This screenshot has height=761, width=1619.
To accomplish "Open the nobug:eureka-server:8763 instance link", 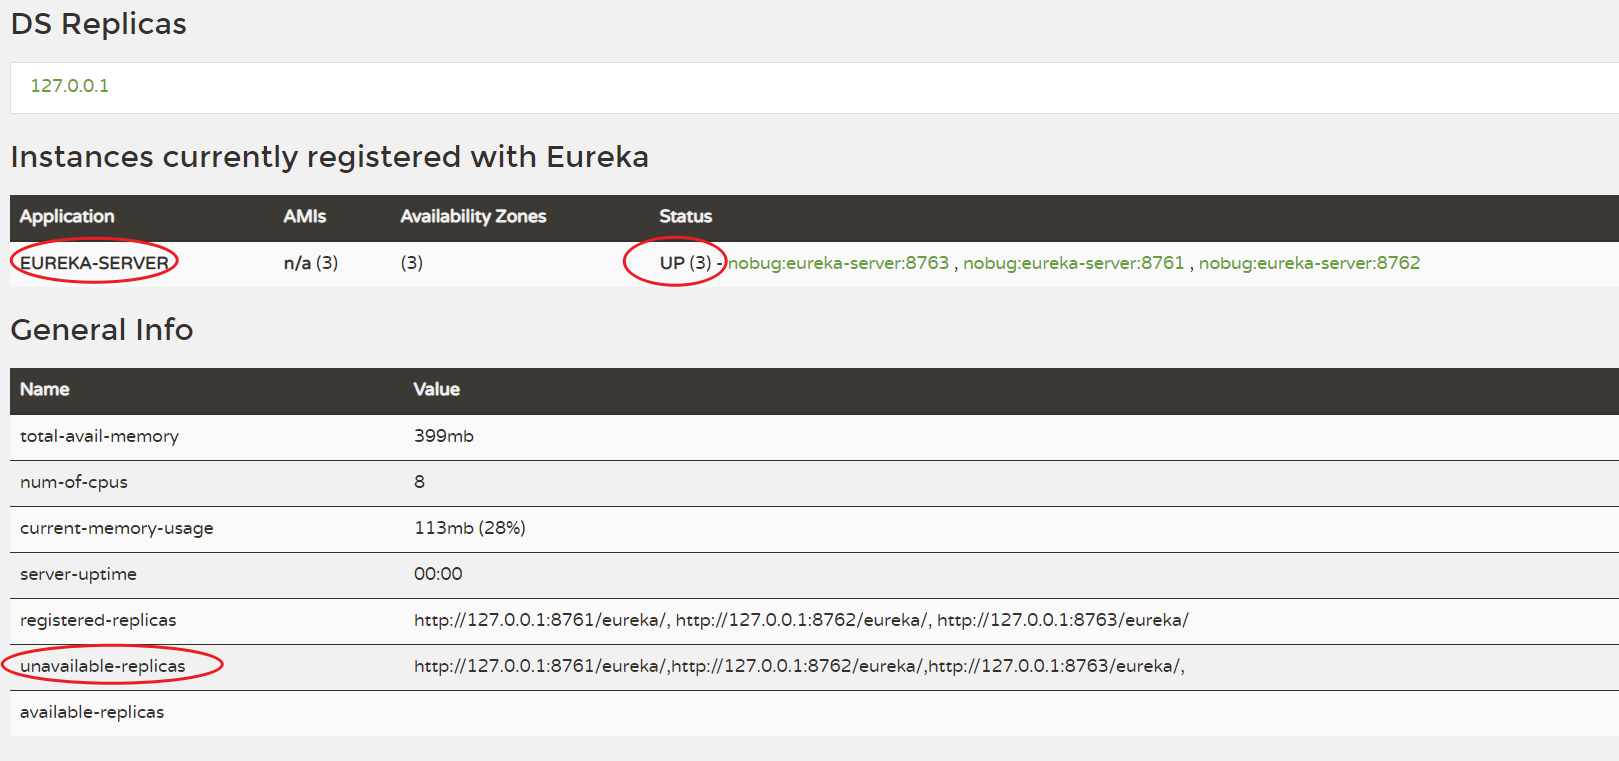I will [x=838, y=263].
